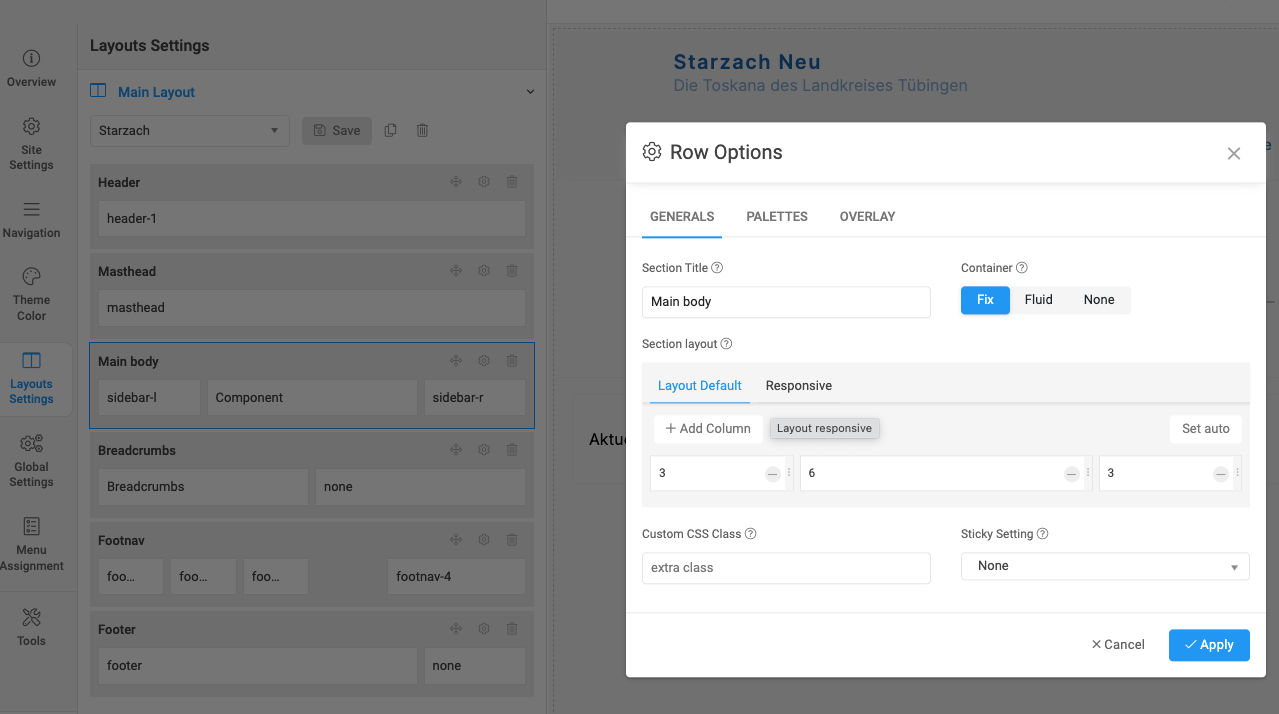Delete the Masthead row with trash icon
Viewport: 1279px width, 714px height.
(512, 271)
